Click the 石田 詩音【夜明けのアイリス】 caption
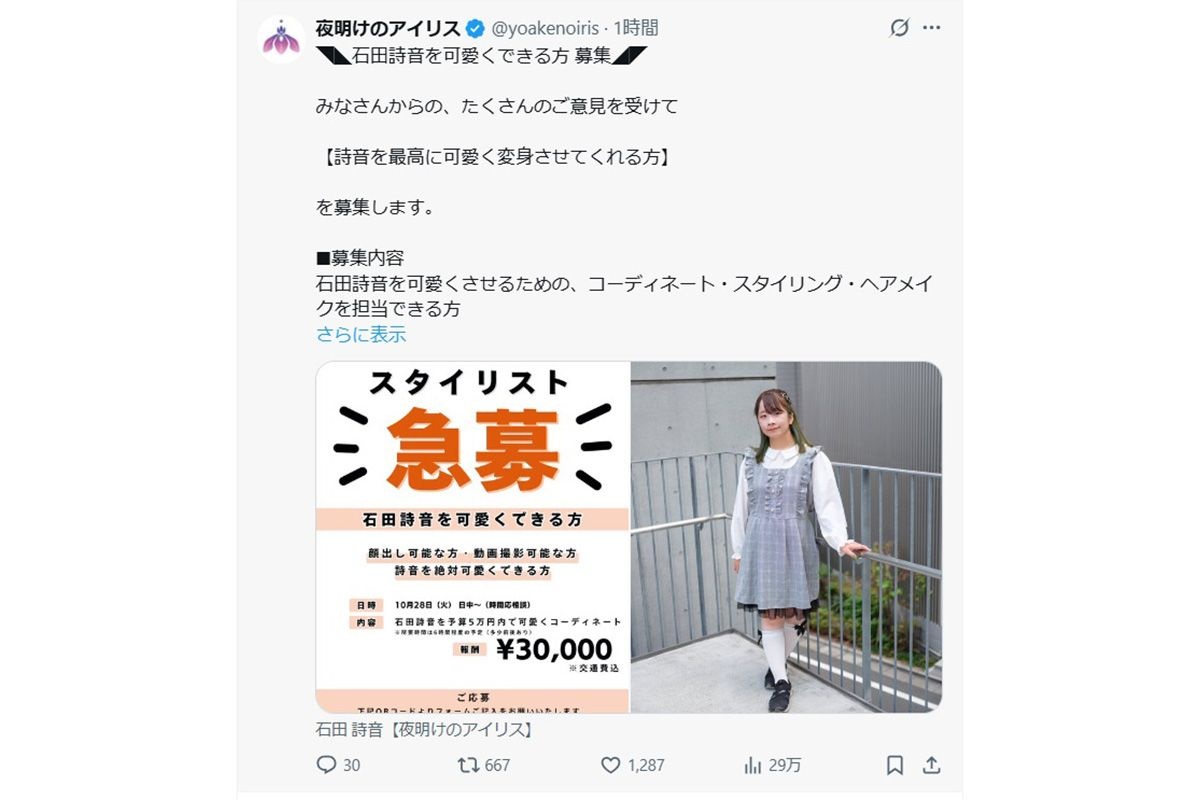This screenshot has height=800, width=1200. coord(424,730)
